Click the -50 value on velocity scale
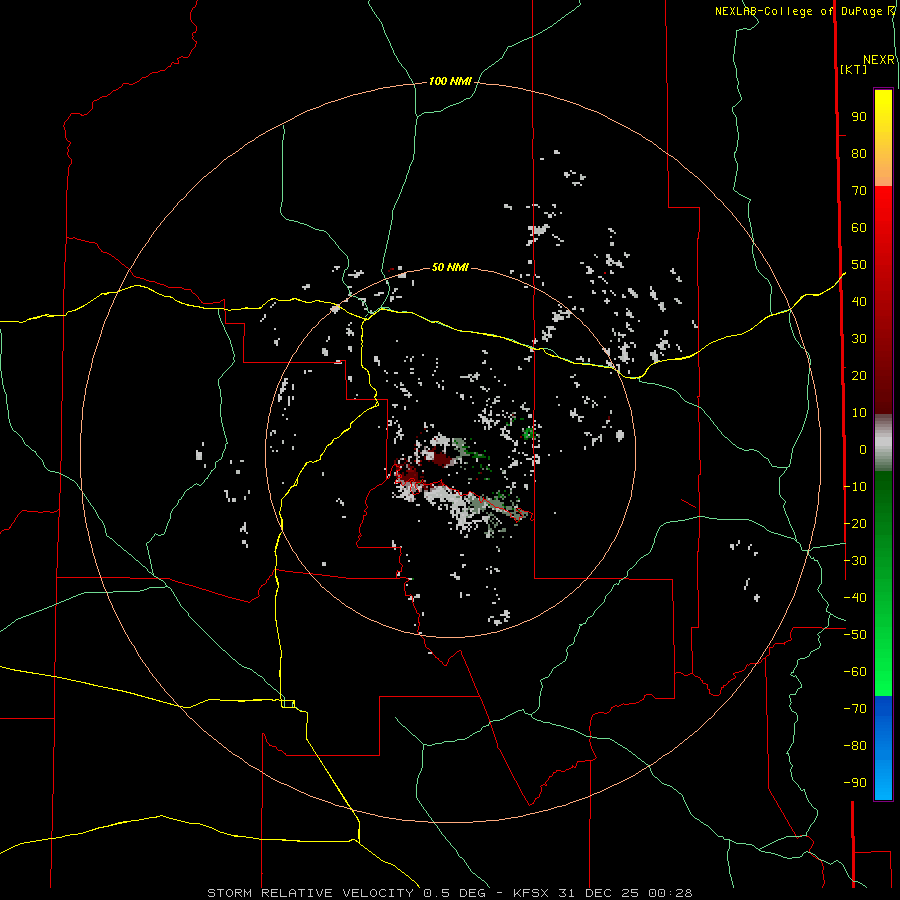 (855, 635)
